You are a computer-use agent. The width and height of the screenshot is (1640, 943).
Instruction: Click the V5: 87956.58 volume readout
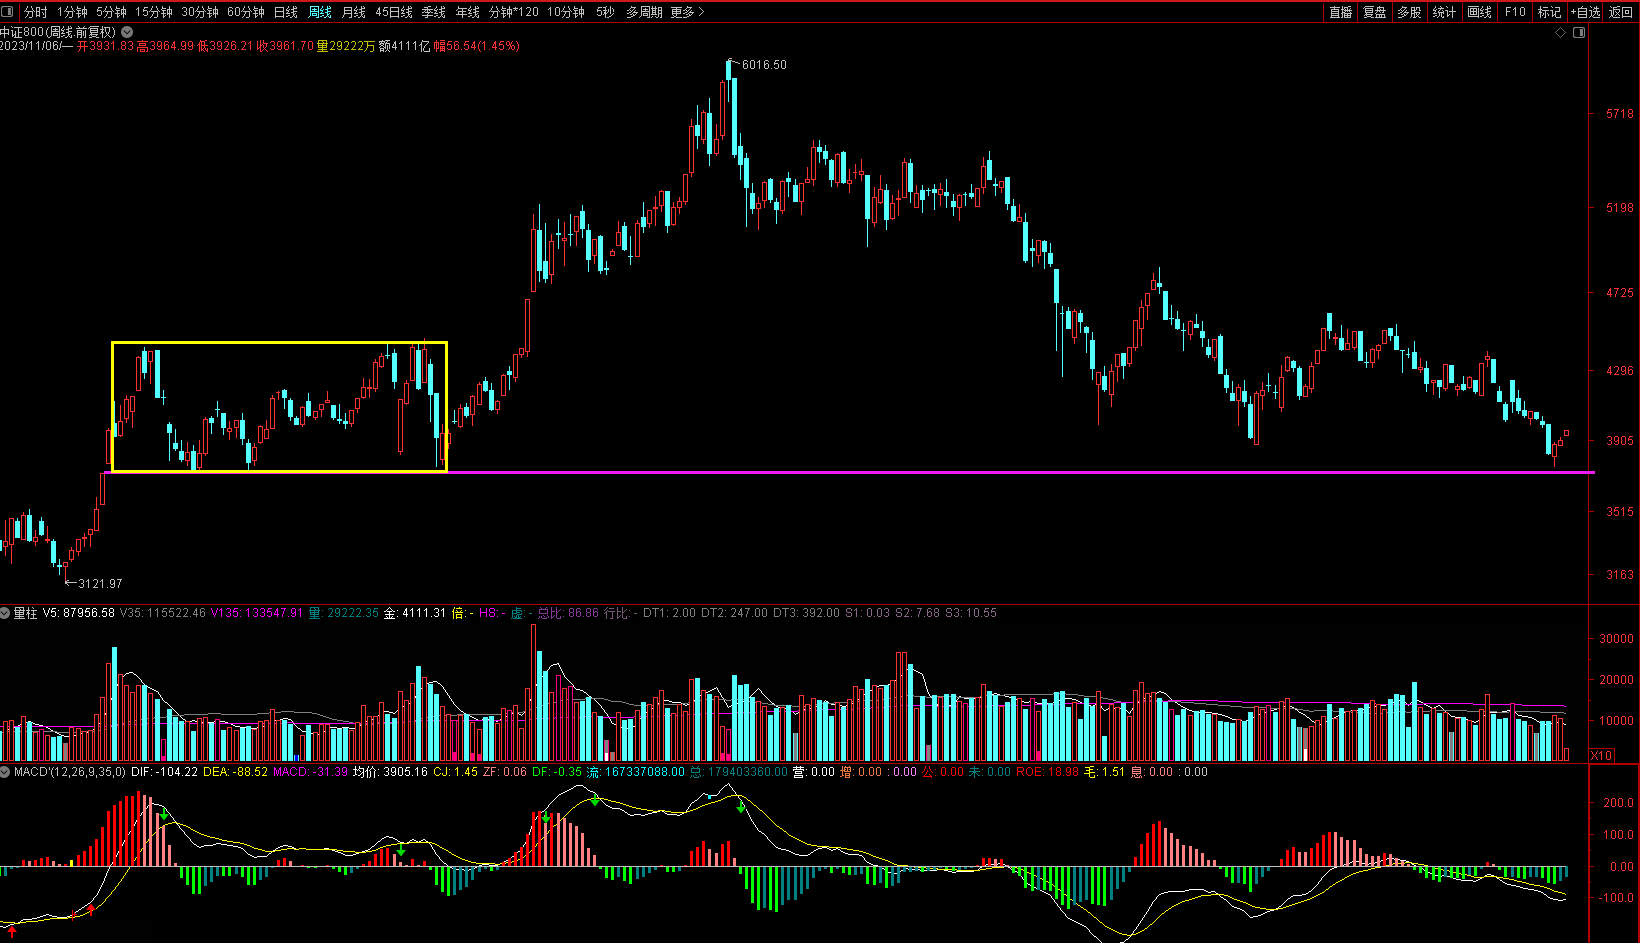pyautogui.click(x=79, y=613)
